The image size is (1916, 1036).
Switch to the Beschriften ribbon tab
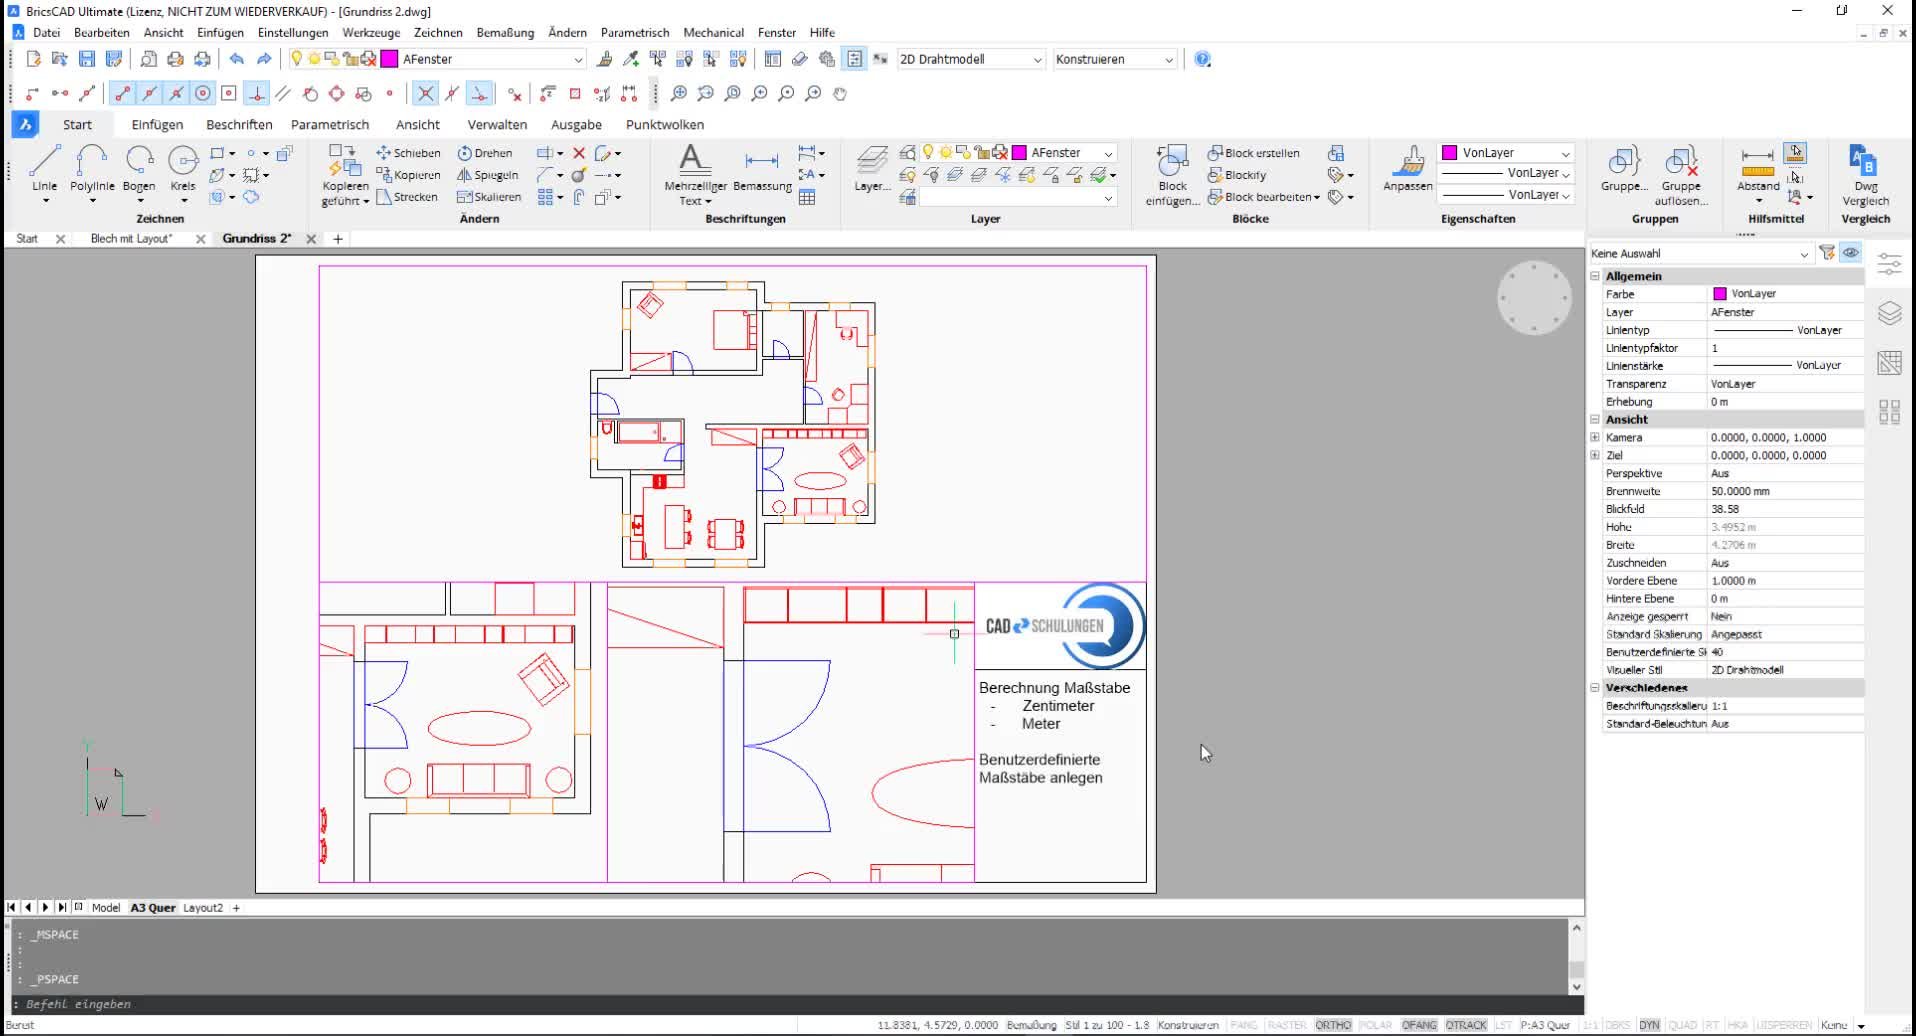(239, 125)
